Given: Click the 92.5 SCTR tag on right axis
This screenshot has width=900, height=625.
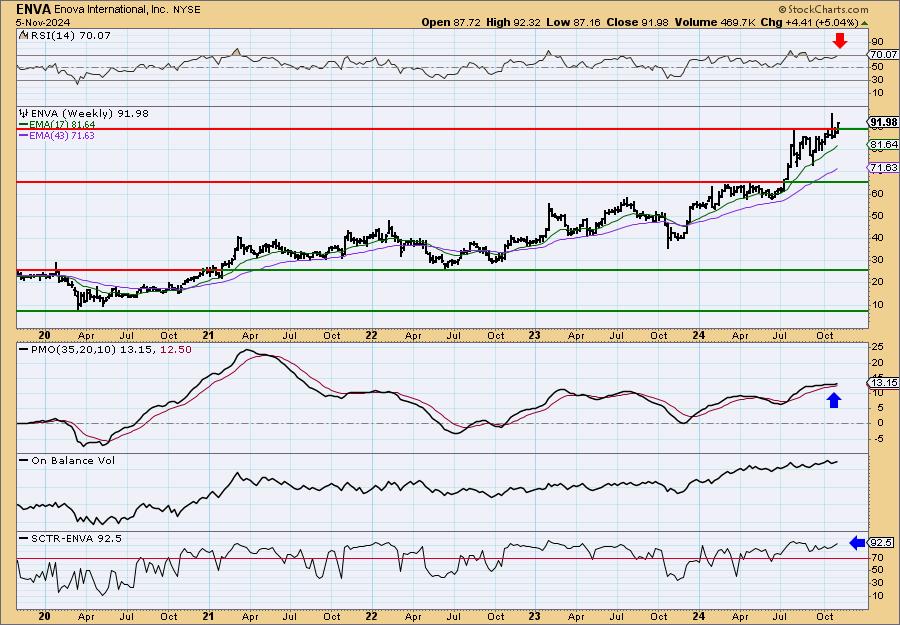Looking at the screenshot, I should click(x=882, y=542).
